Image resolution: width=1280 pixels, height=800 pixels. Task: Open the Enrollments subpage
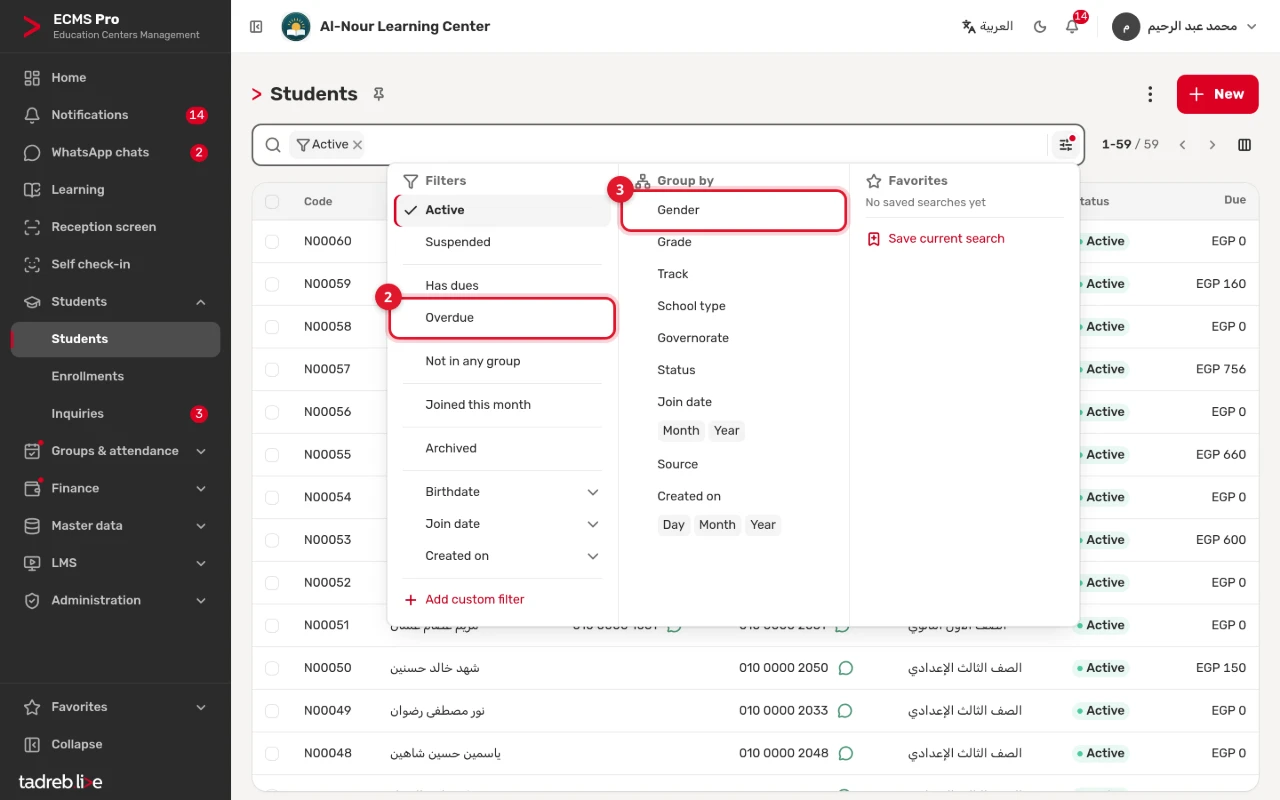(115, 376)
